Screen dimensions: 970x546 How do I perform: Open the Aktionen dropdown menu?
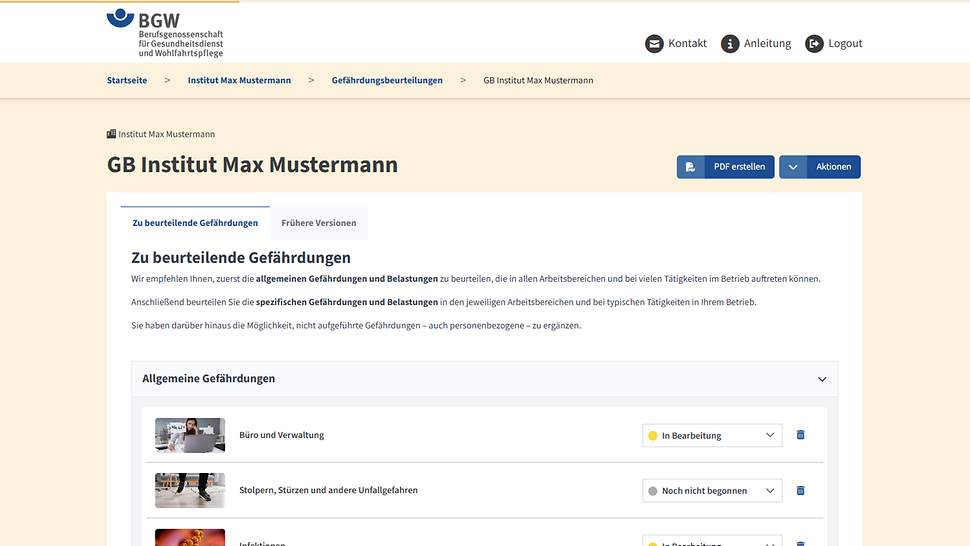coord(820,167)
